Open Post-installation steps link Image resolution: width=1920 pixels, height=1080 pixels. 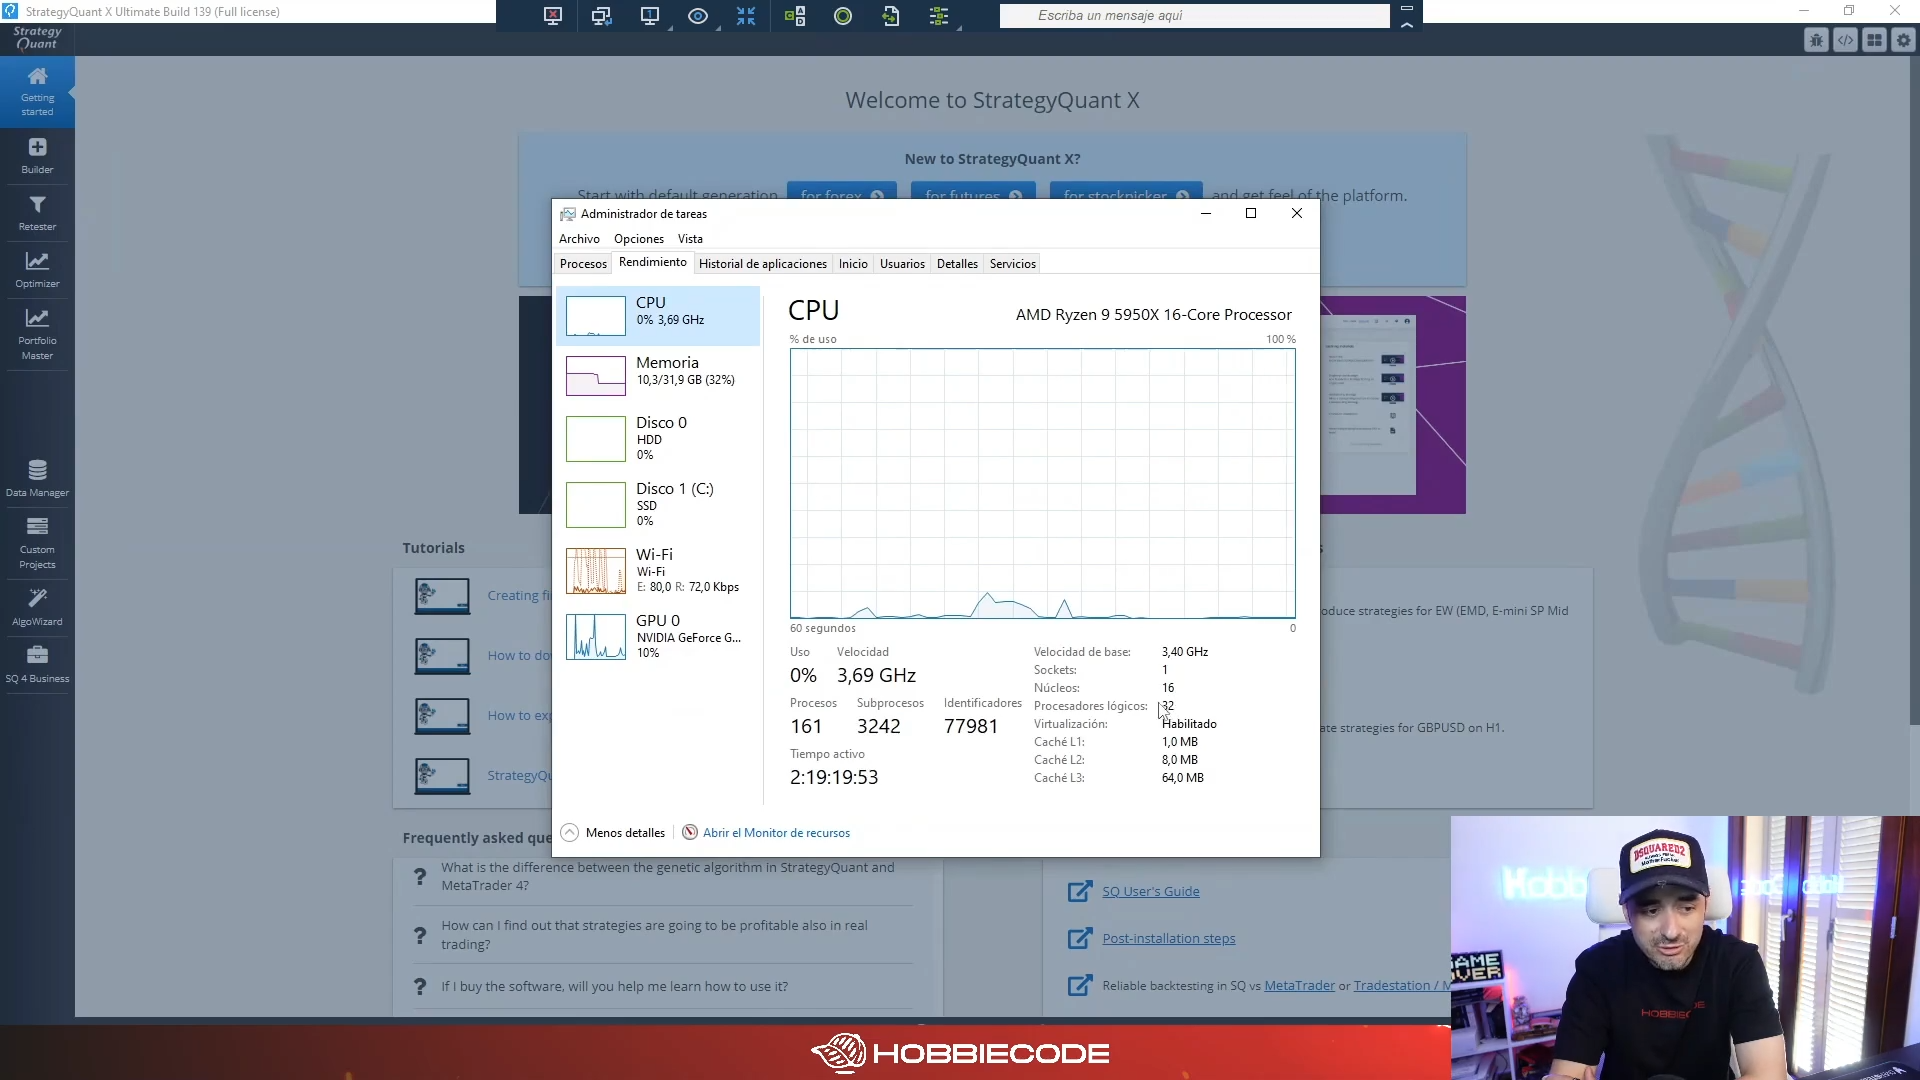point(1168,939)
